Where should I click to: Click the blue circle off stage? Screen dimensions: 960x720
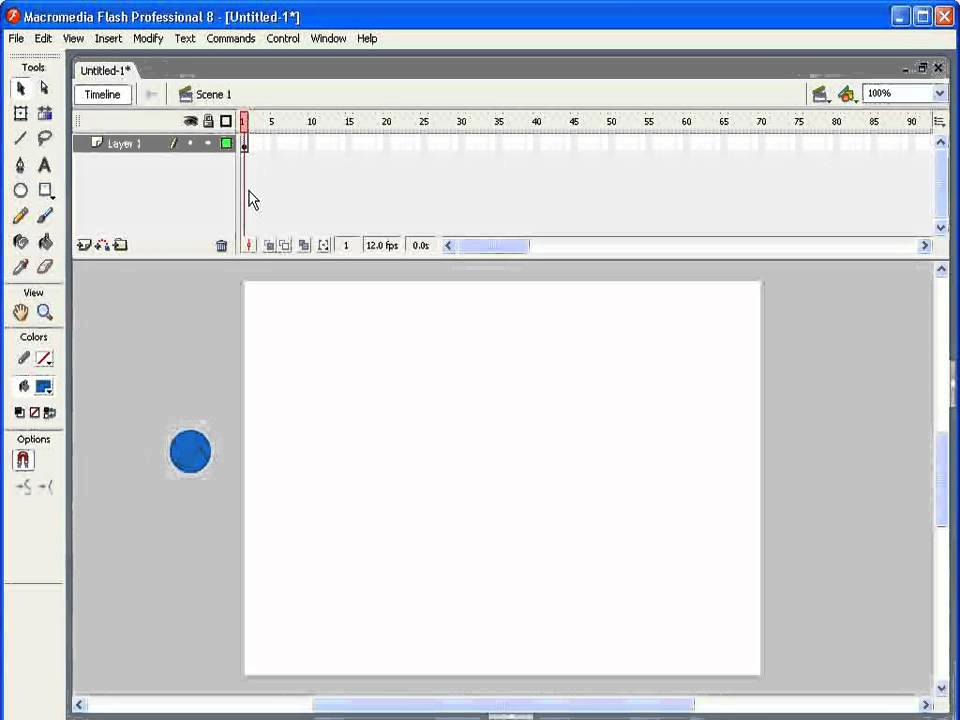tap(190, 452)
